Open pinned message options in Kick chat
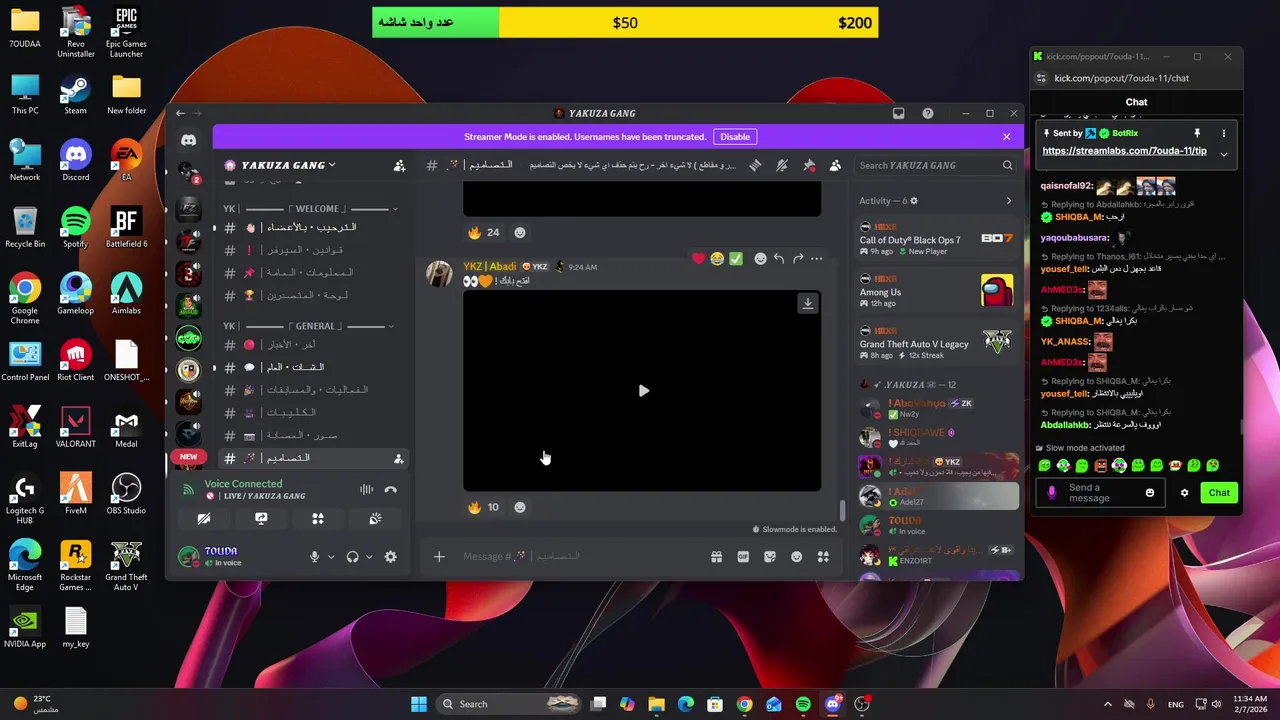1280x720 pixels. pyautogui.click(x=1223, y=133)
